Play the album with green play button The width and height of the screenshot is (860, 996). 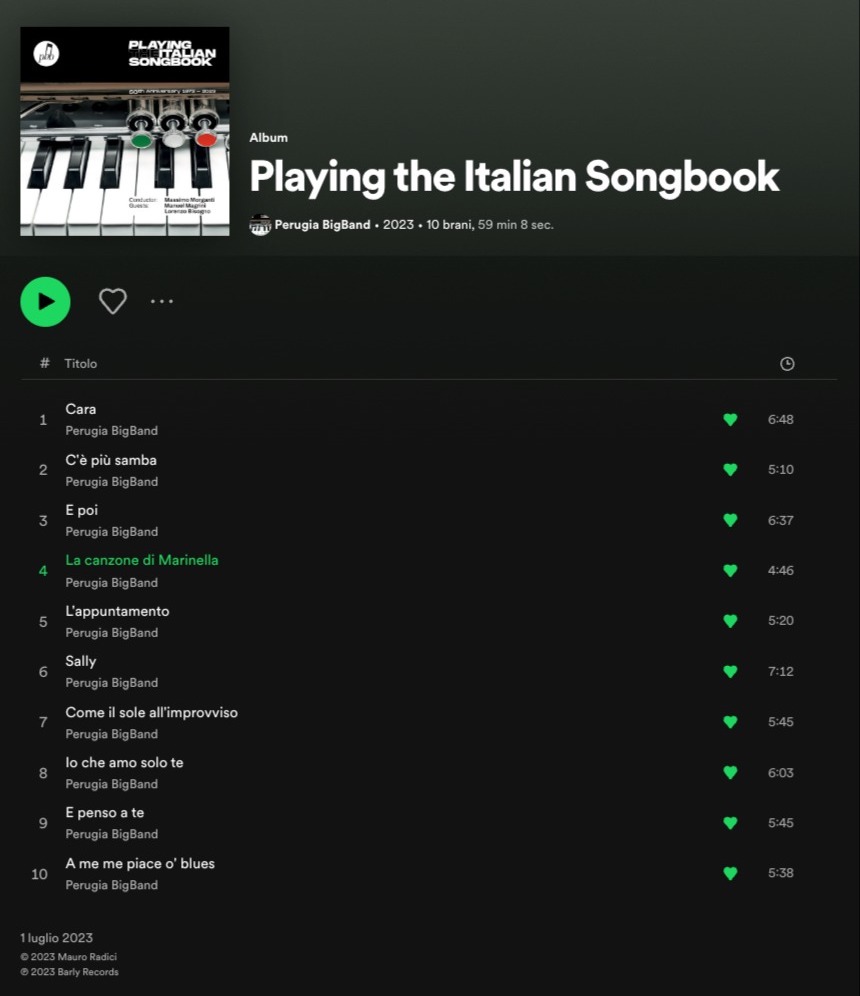(x=45, y=302)
